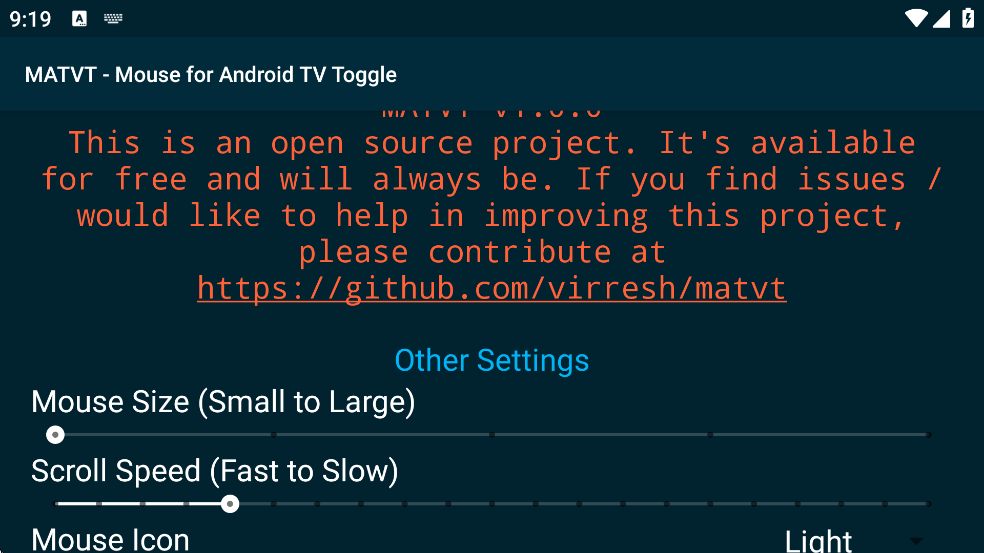Tap the Wi-Fi icon in status bar
The height and width of the screenshot is (553, 984).
pyautogui.click(x=915, y=18)
